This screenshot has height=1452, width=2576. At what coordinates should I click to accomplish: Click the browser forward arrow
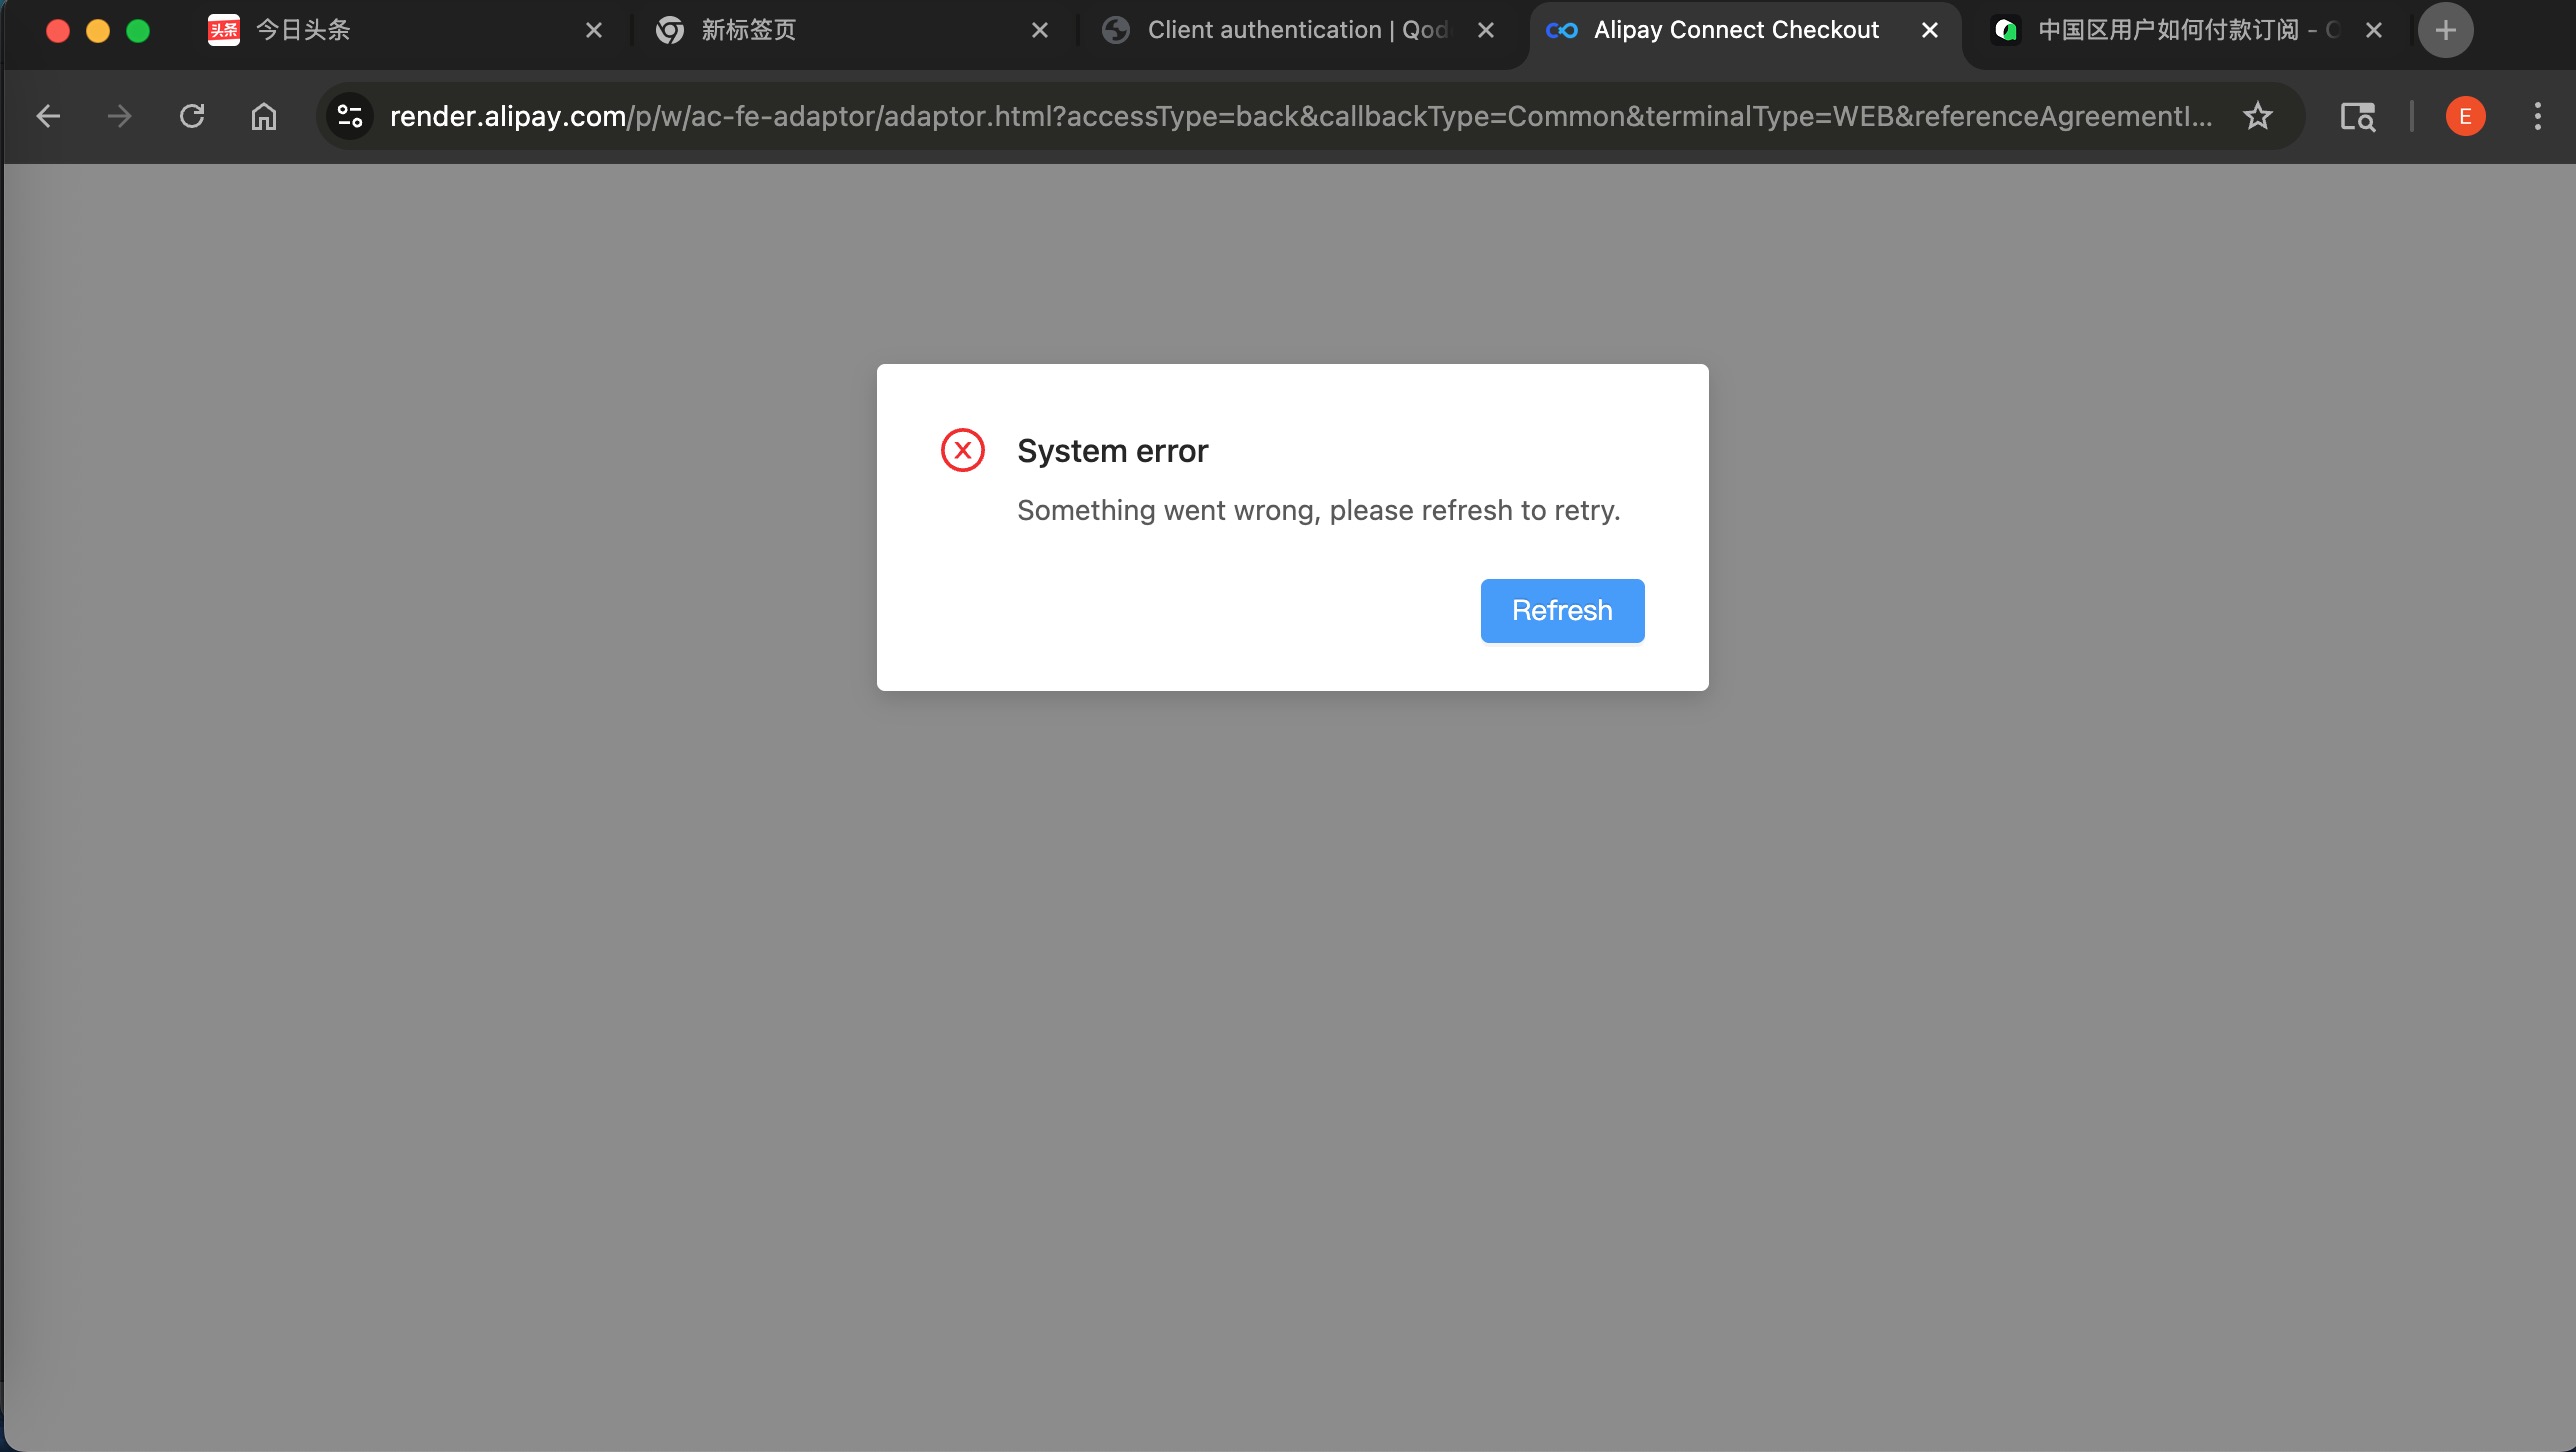click(x=120, y=117)
